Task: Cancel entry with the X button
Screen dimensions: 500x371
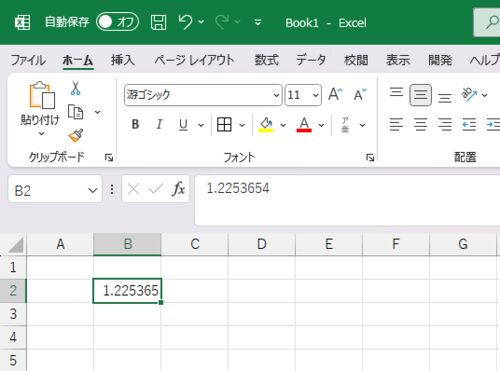Action: pos(133,189)
